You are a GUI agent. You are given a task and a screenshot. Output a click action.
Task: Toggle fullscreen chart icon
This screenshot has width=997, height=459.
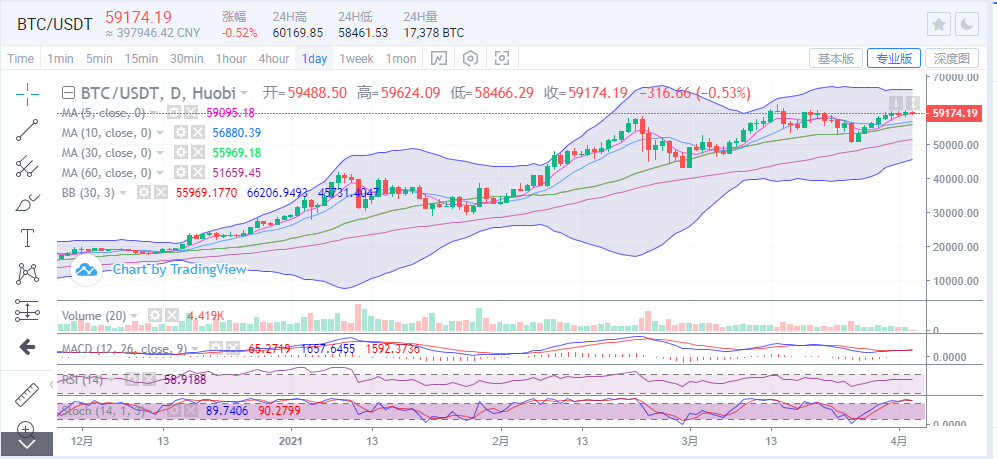point(502,58)
